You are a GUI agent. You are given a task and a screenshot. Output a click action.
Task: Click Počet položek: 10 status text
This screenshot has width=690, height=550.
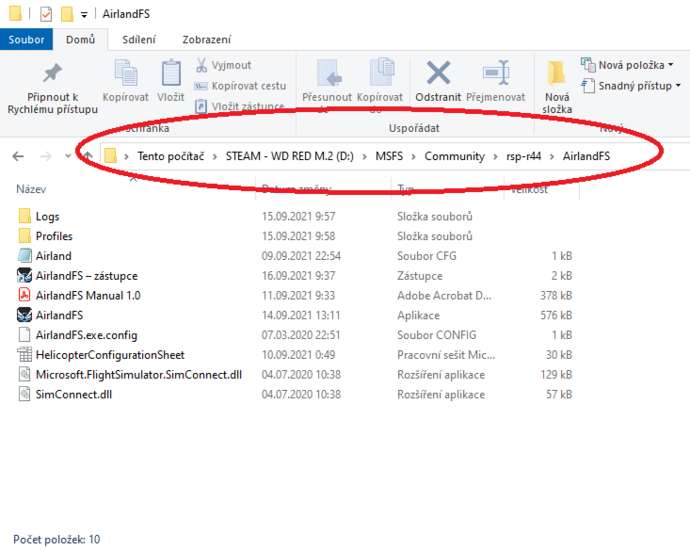click(x=57, y=539)
